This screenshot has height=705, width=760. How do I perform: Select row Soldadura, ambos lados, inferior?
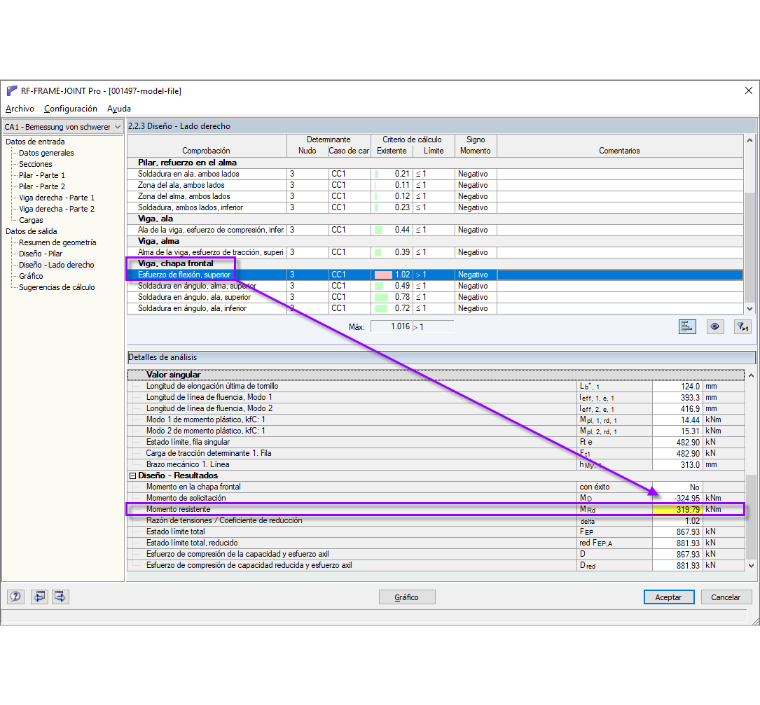coord(435,207)
